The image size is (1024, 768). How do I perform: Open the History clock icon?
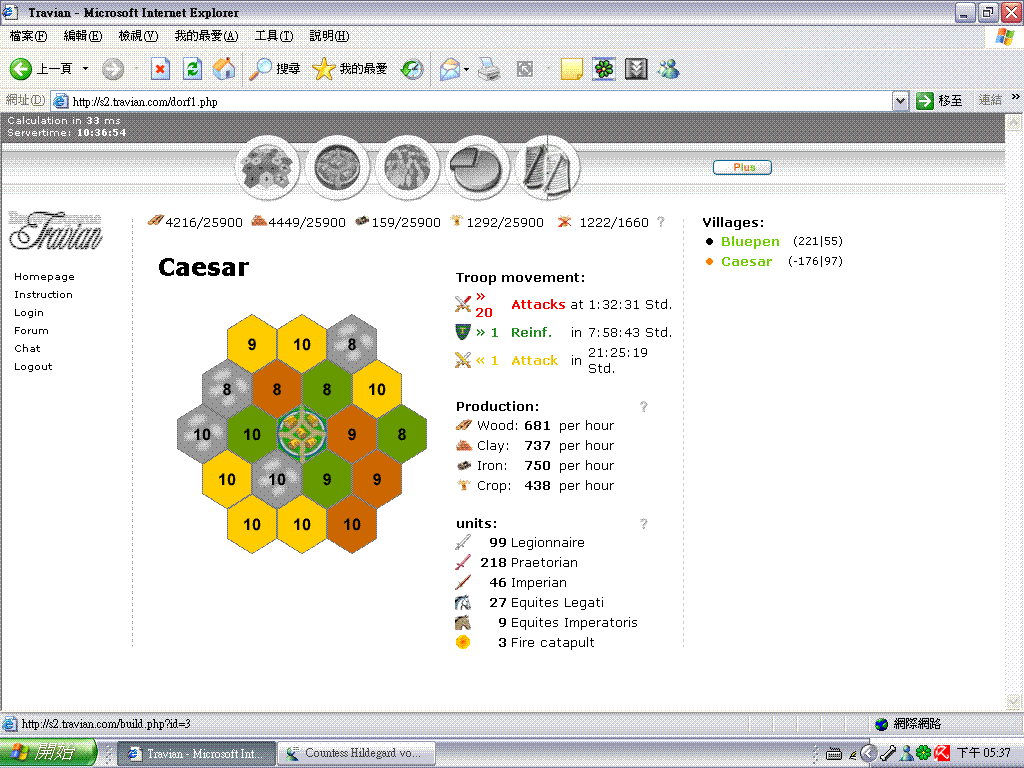pyautogui.click(x=412, y=69)
